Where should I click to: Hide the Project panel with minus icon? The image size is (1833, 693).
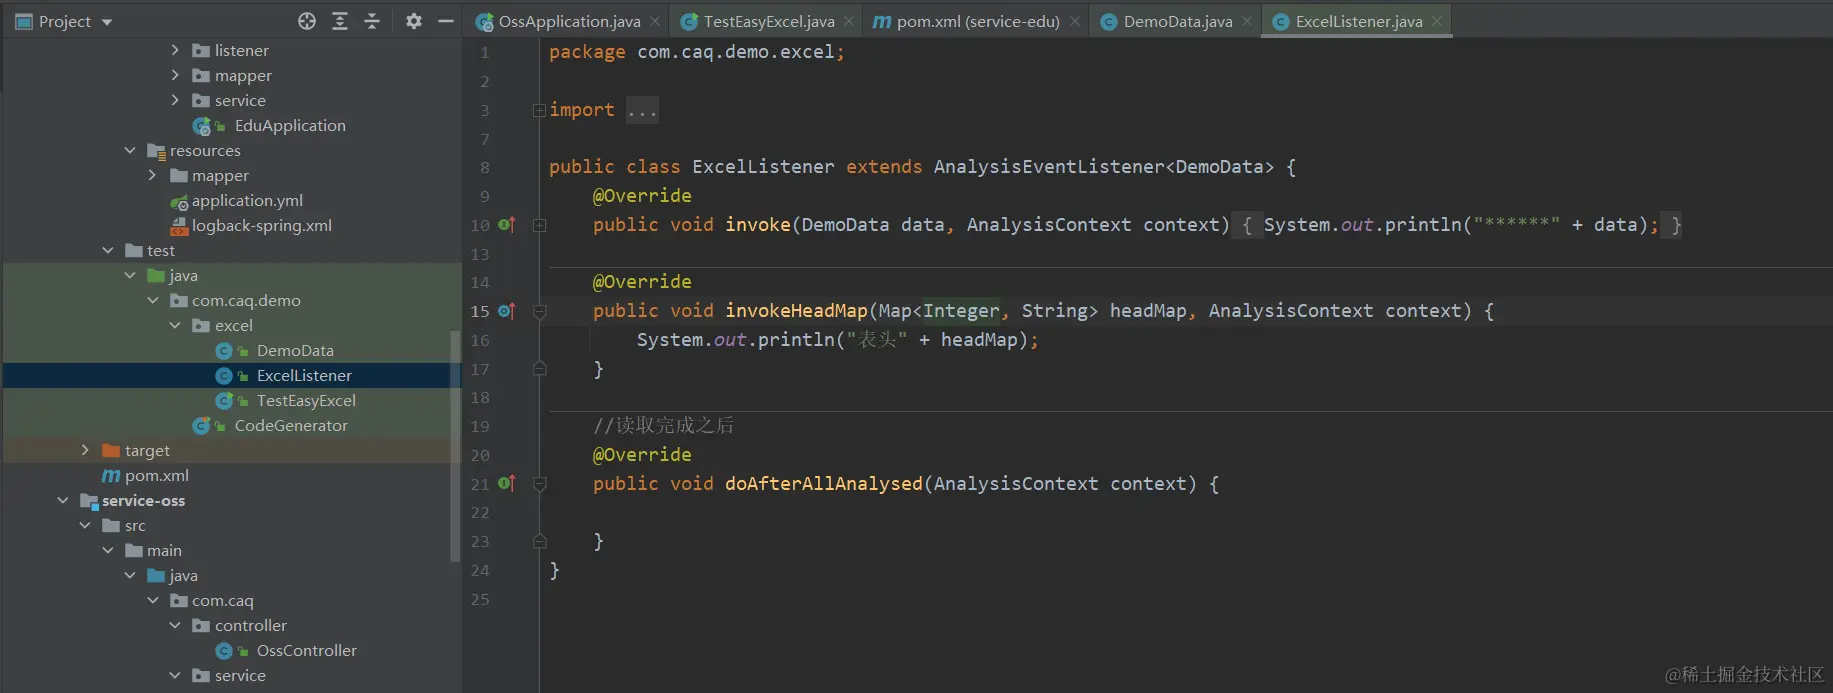pyautogui.click(x=446, y=21)
